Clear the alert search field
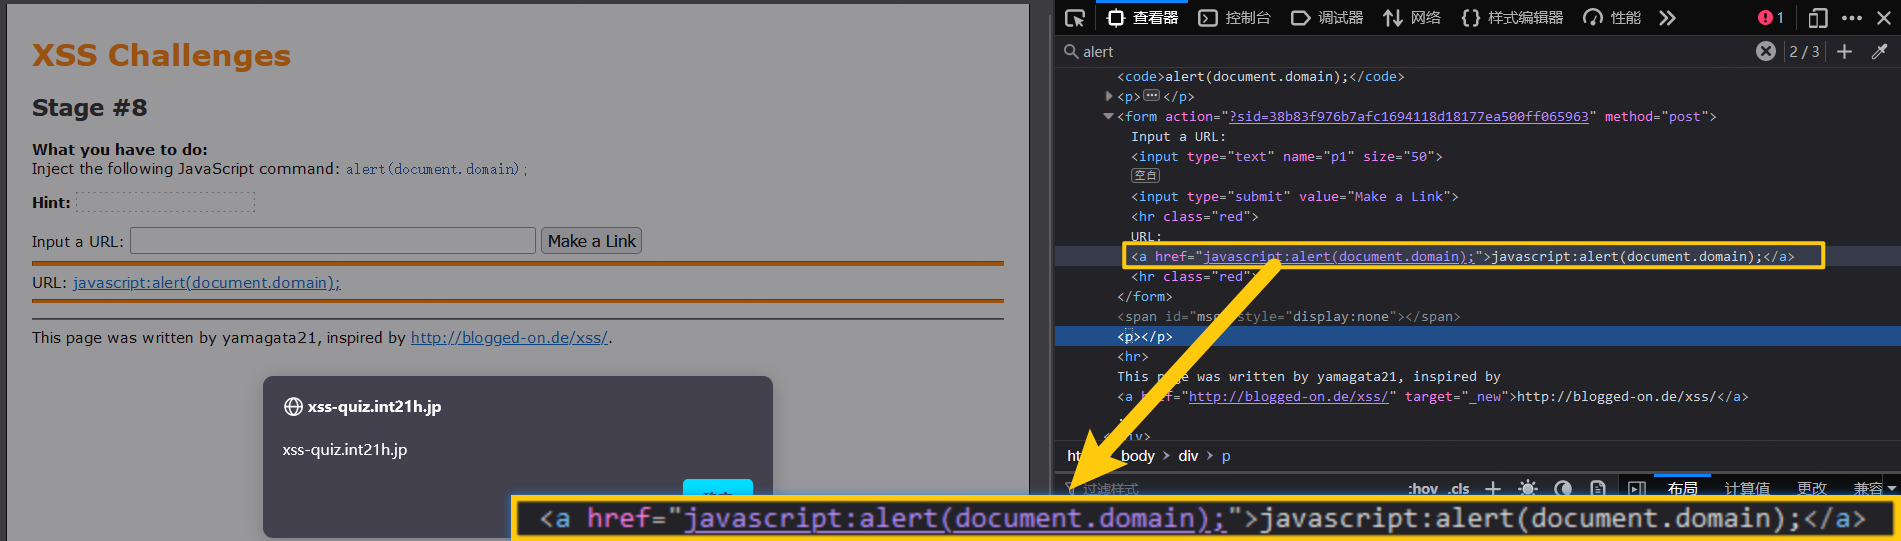Screen dimensions: 1901x541 pyautogui.click(x=1766, y=51)
